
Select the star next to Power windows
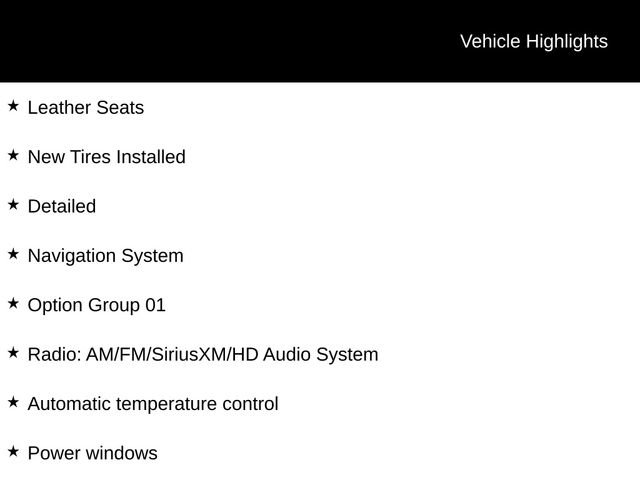[13, 451]
